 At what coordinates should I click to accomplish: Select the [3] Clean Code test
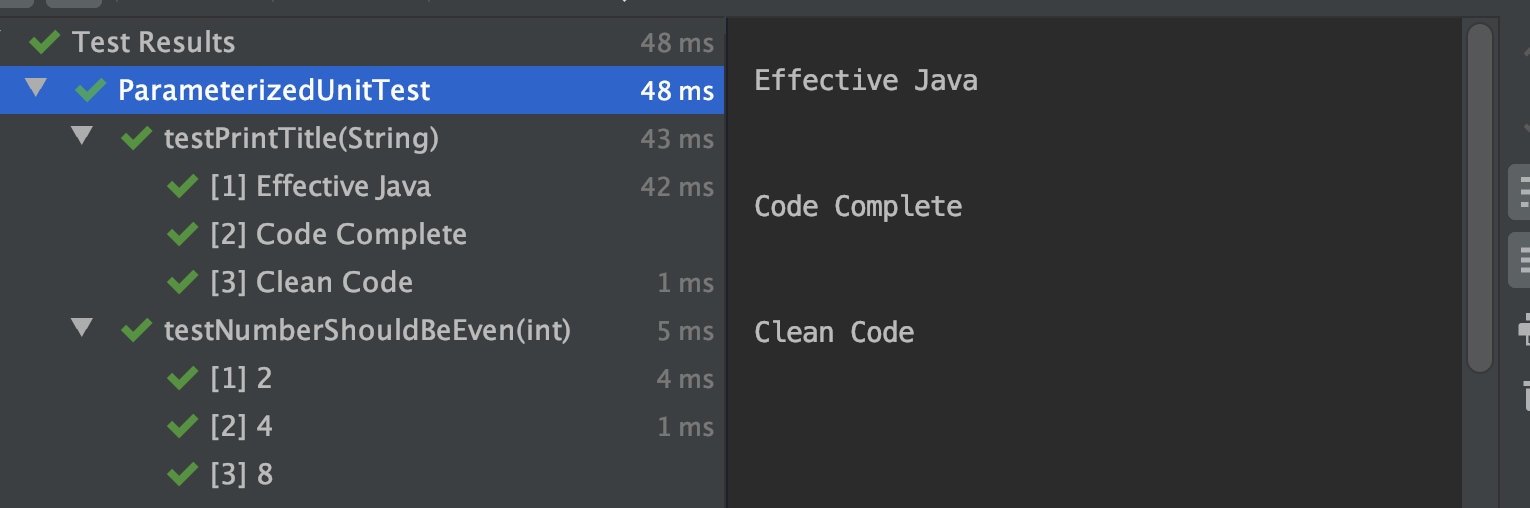(362, 282)
